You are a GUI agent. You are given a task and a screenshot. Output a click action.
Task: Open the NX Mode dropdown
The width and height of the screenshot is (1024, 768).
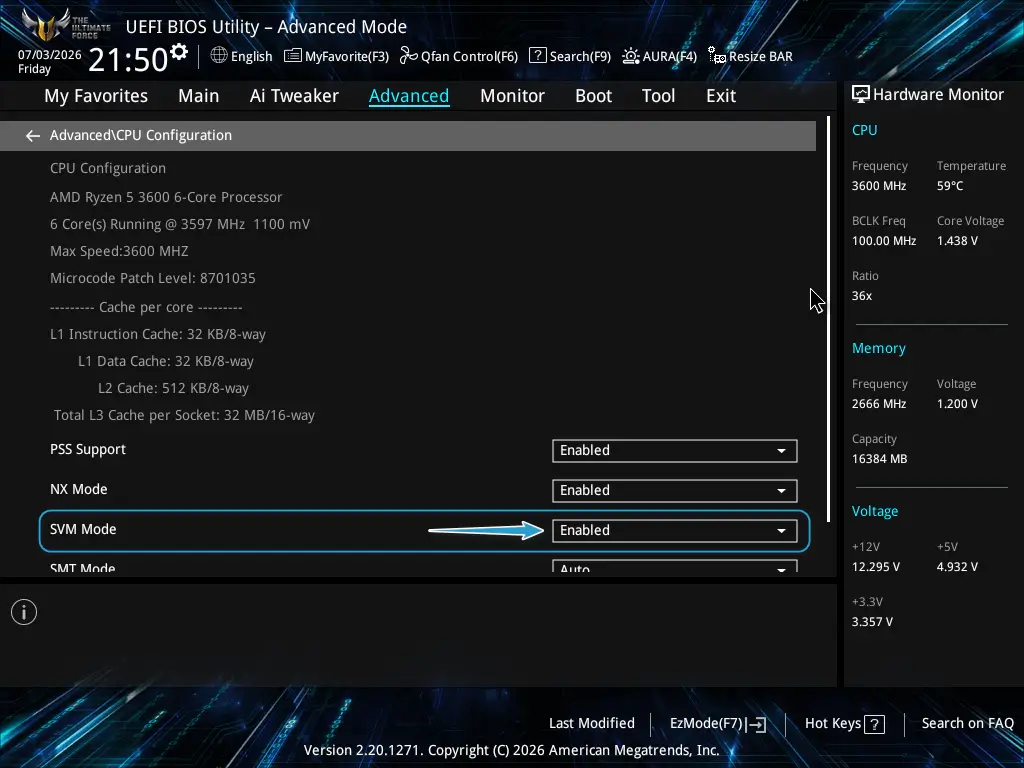coord(675,490)
